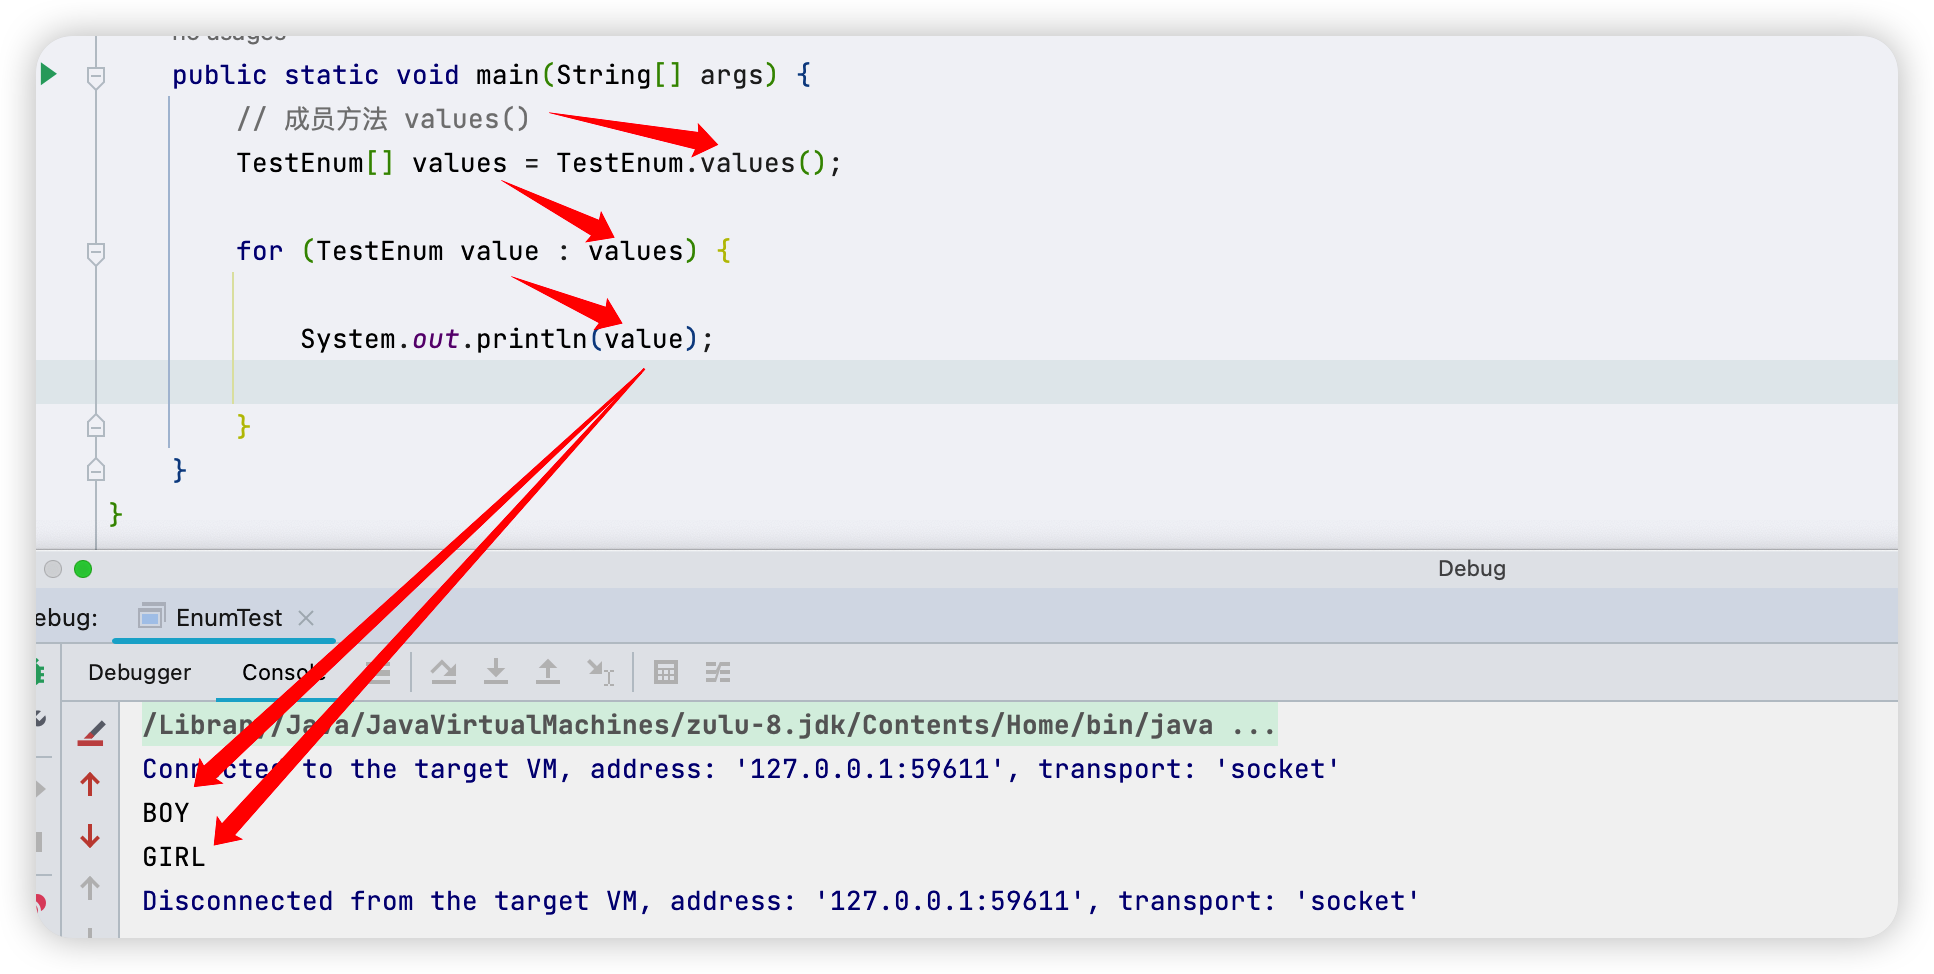
Task: Click the java command path line
Action: (709, 725)
